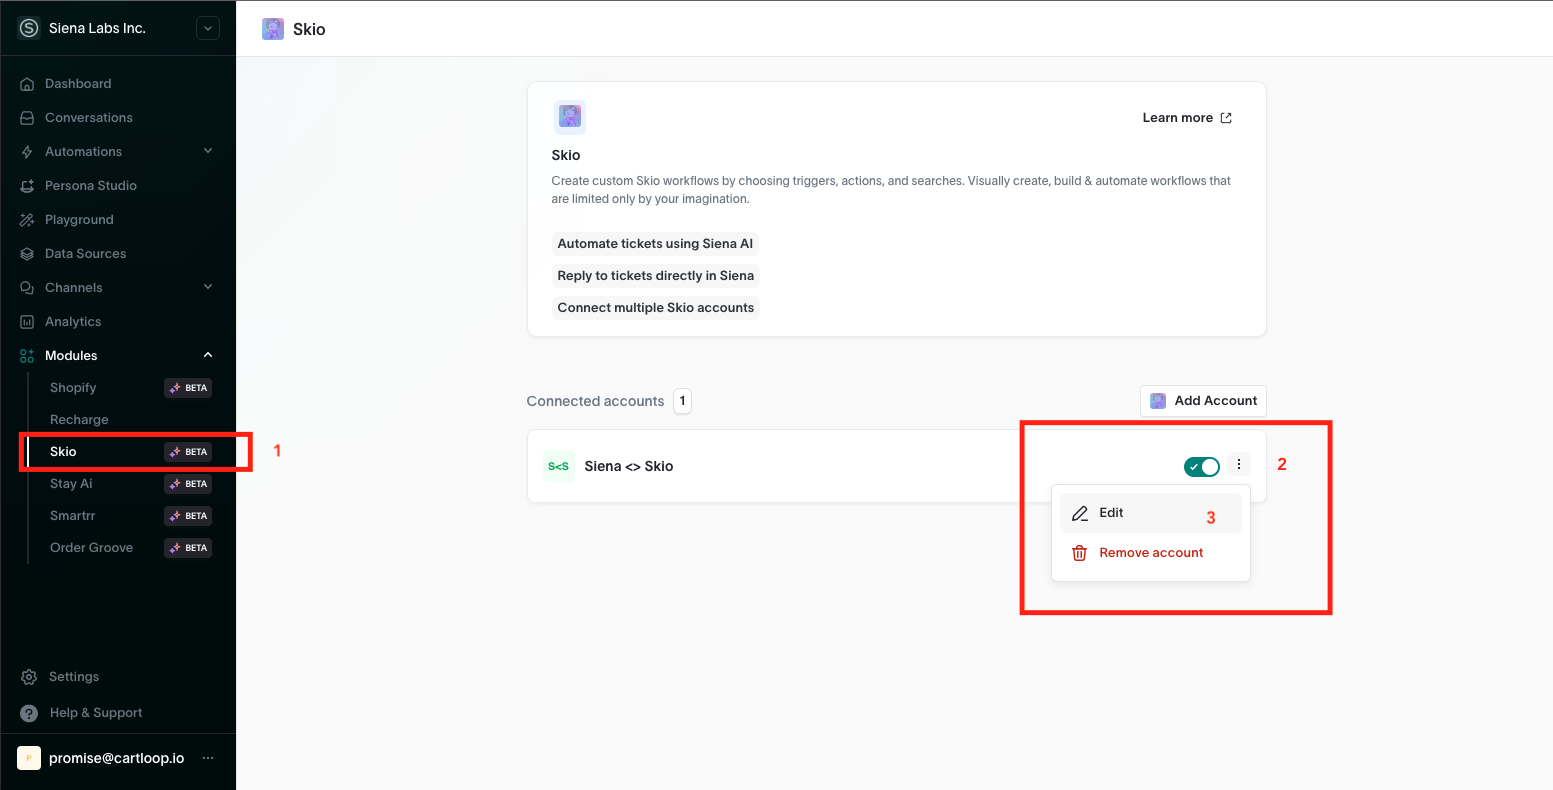Image resolution: width=1553 pixels, height=790 pixels.
Task: Click the Settings gear icon
Action: (29, 677)
